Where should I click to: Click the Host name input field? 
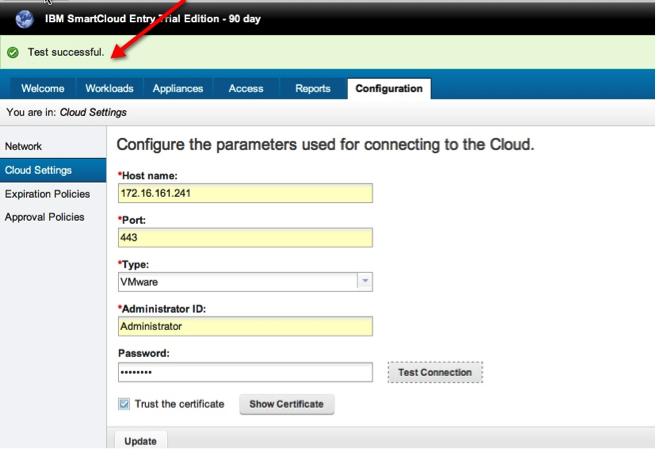click(x=245, y=193)
